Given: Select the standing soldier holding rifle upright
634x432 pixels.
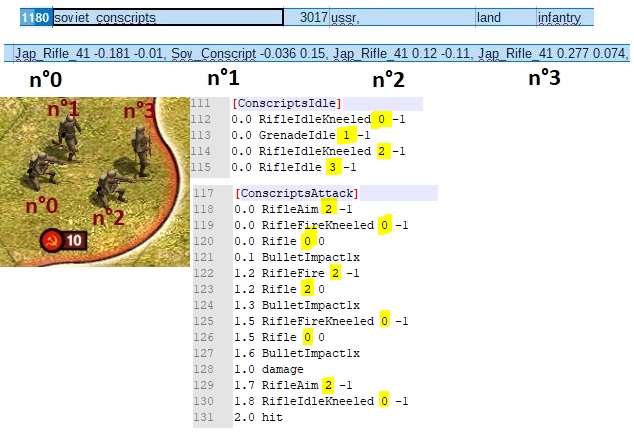Looking at the screenshot, I should pyautogui.click(x=141, y=151).
